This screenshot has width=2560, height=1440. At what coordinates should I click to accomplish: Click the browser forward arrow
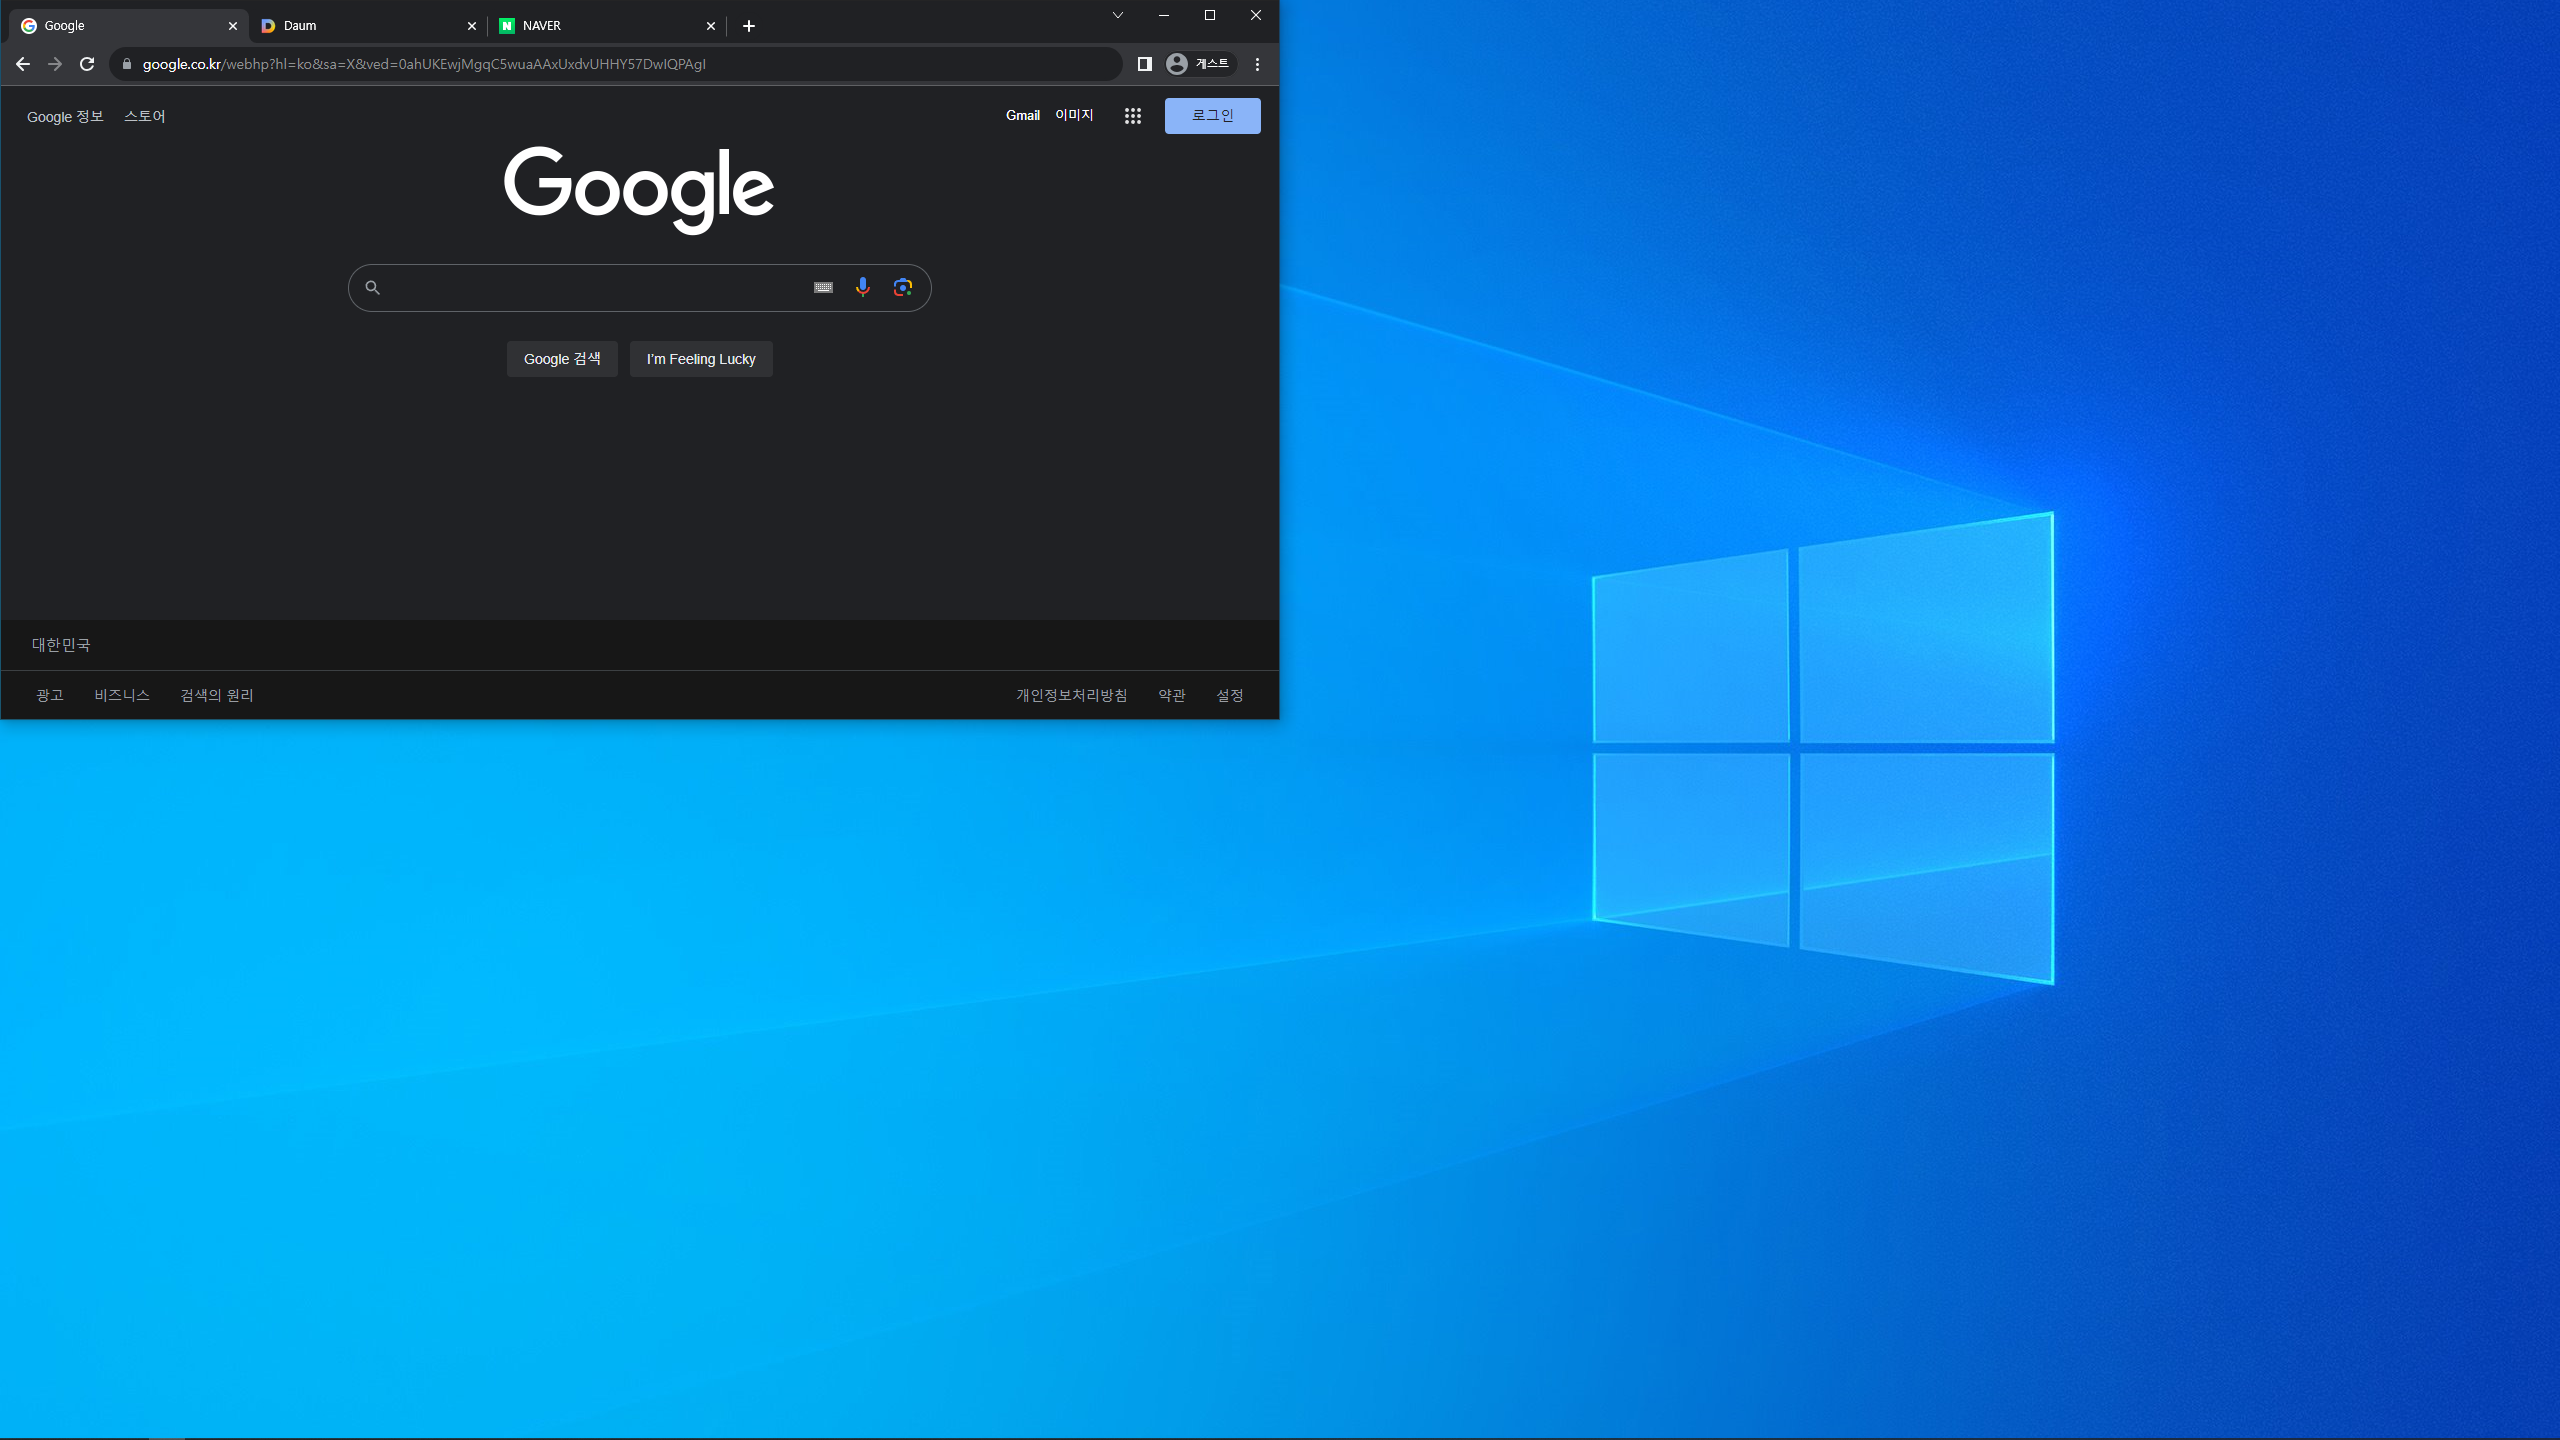(55, 64)
